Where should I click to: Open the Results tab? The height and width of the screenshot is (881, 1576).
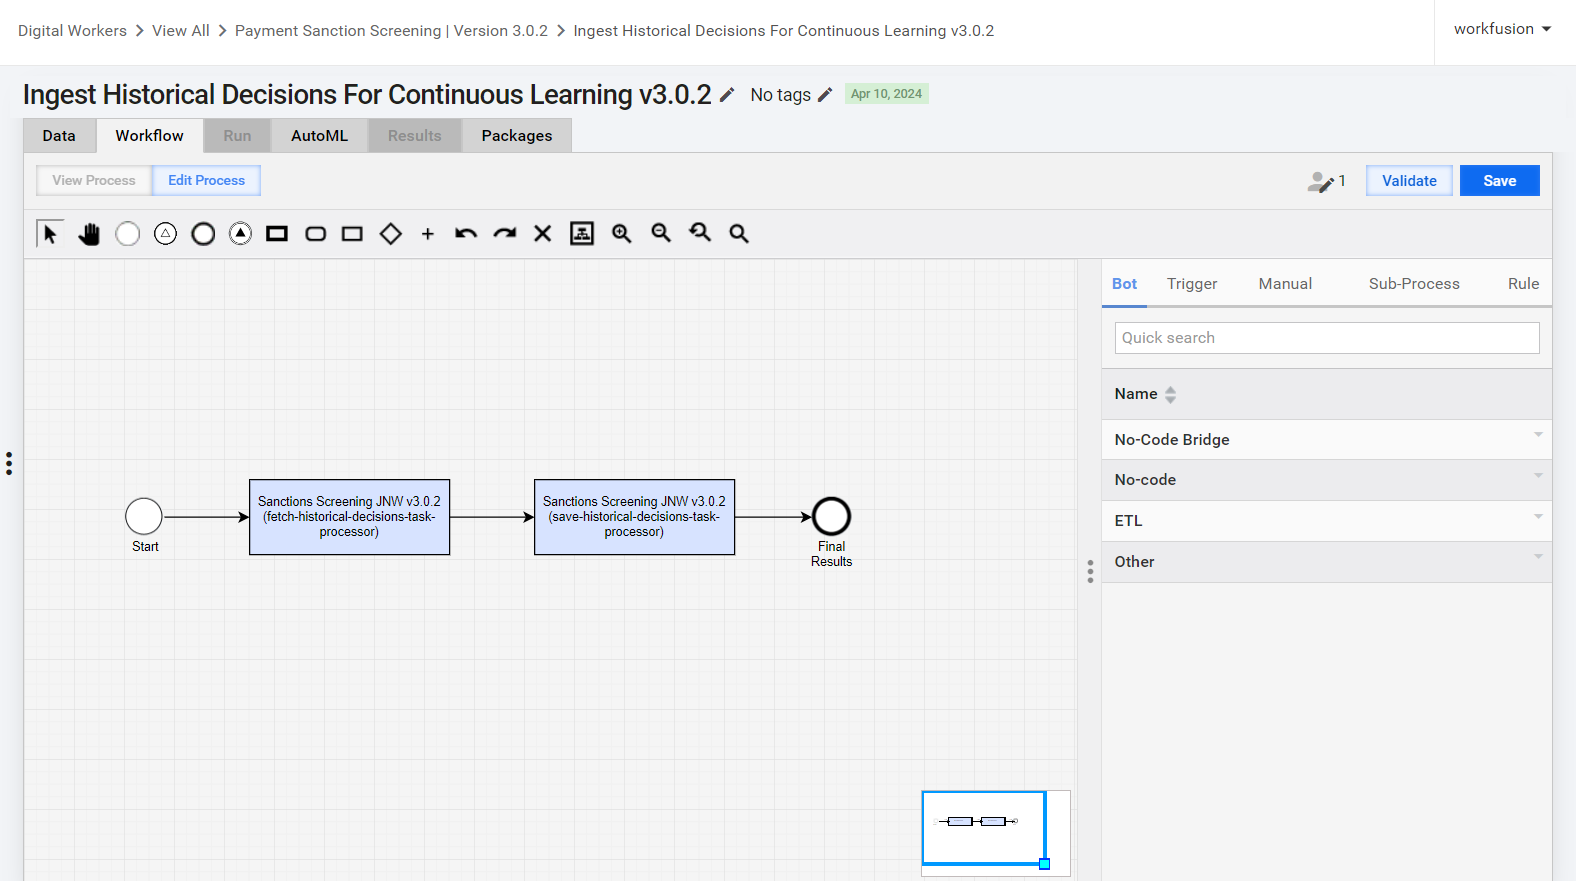point(414,136)
